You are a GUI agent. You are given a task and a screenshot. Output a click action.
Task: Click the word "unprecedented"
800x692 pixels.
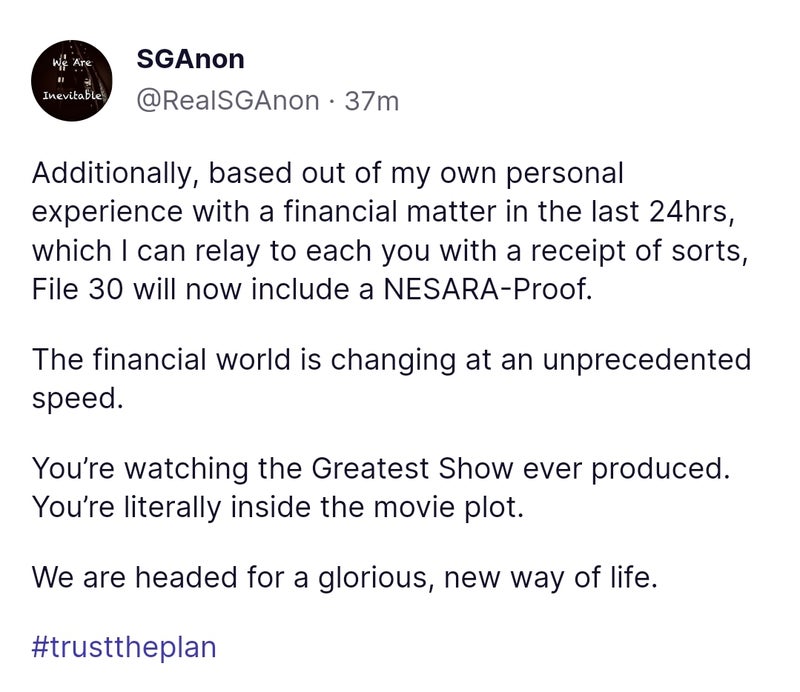point(645,359)
